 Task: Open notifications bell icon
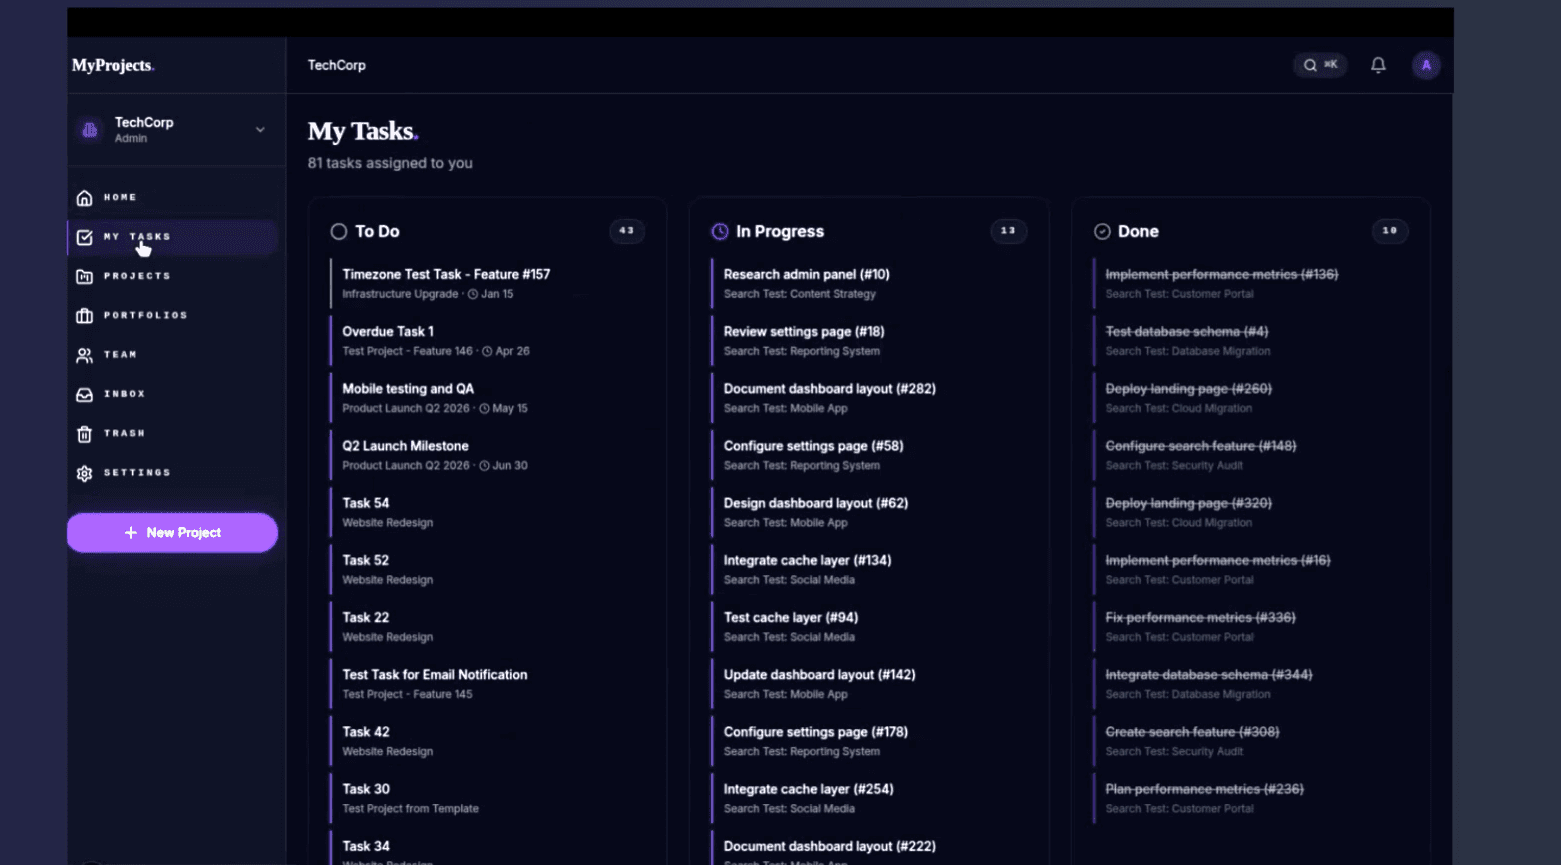coord(1378,65)
